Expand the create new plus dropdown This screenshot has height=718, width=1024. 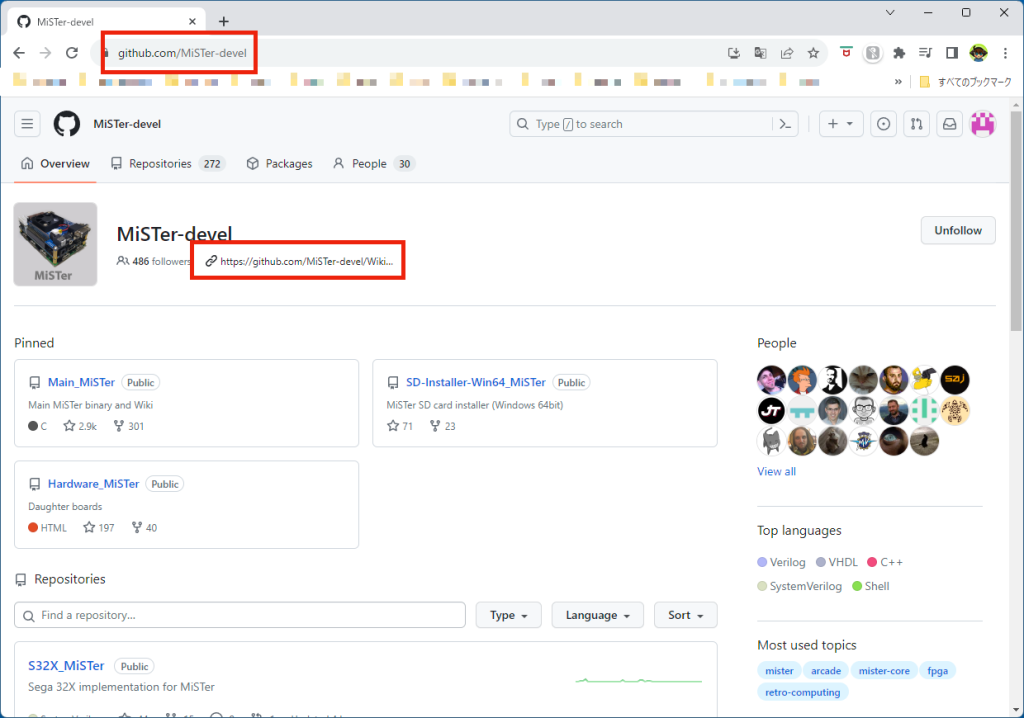(x=841, y=124)
